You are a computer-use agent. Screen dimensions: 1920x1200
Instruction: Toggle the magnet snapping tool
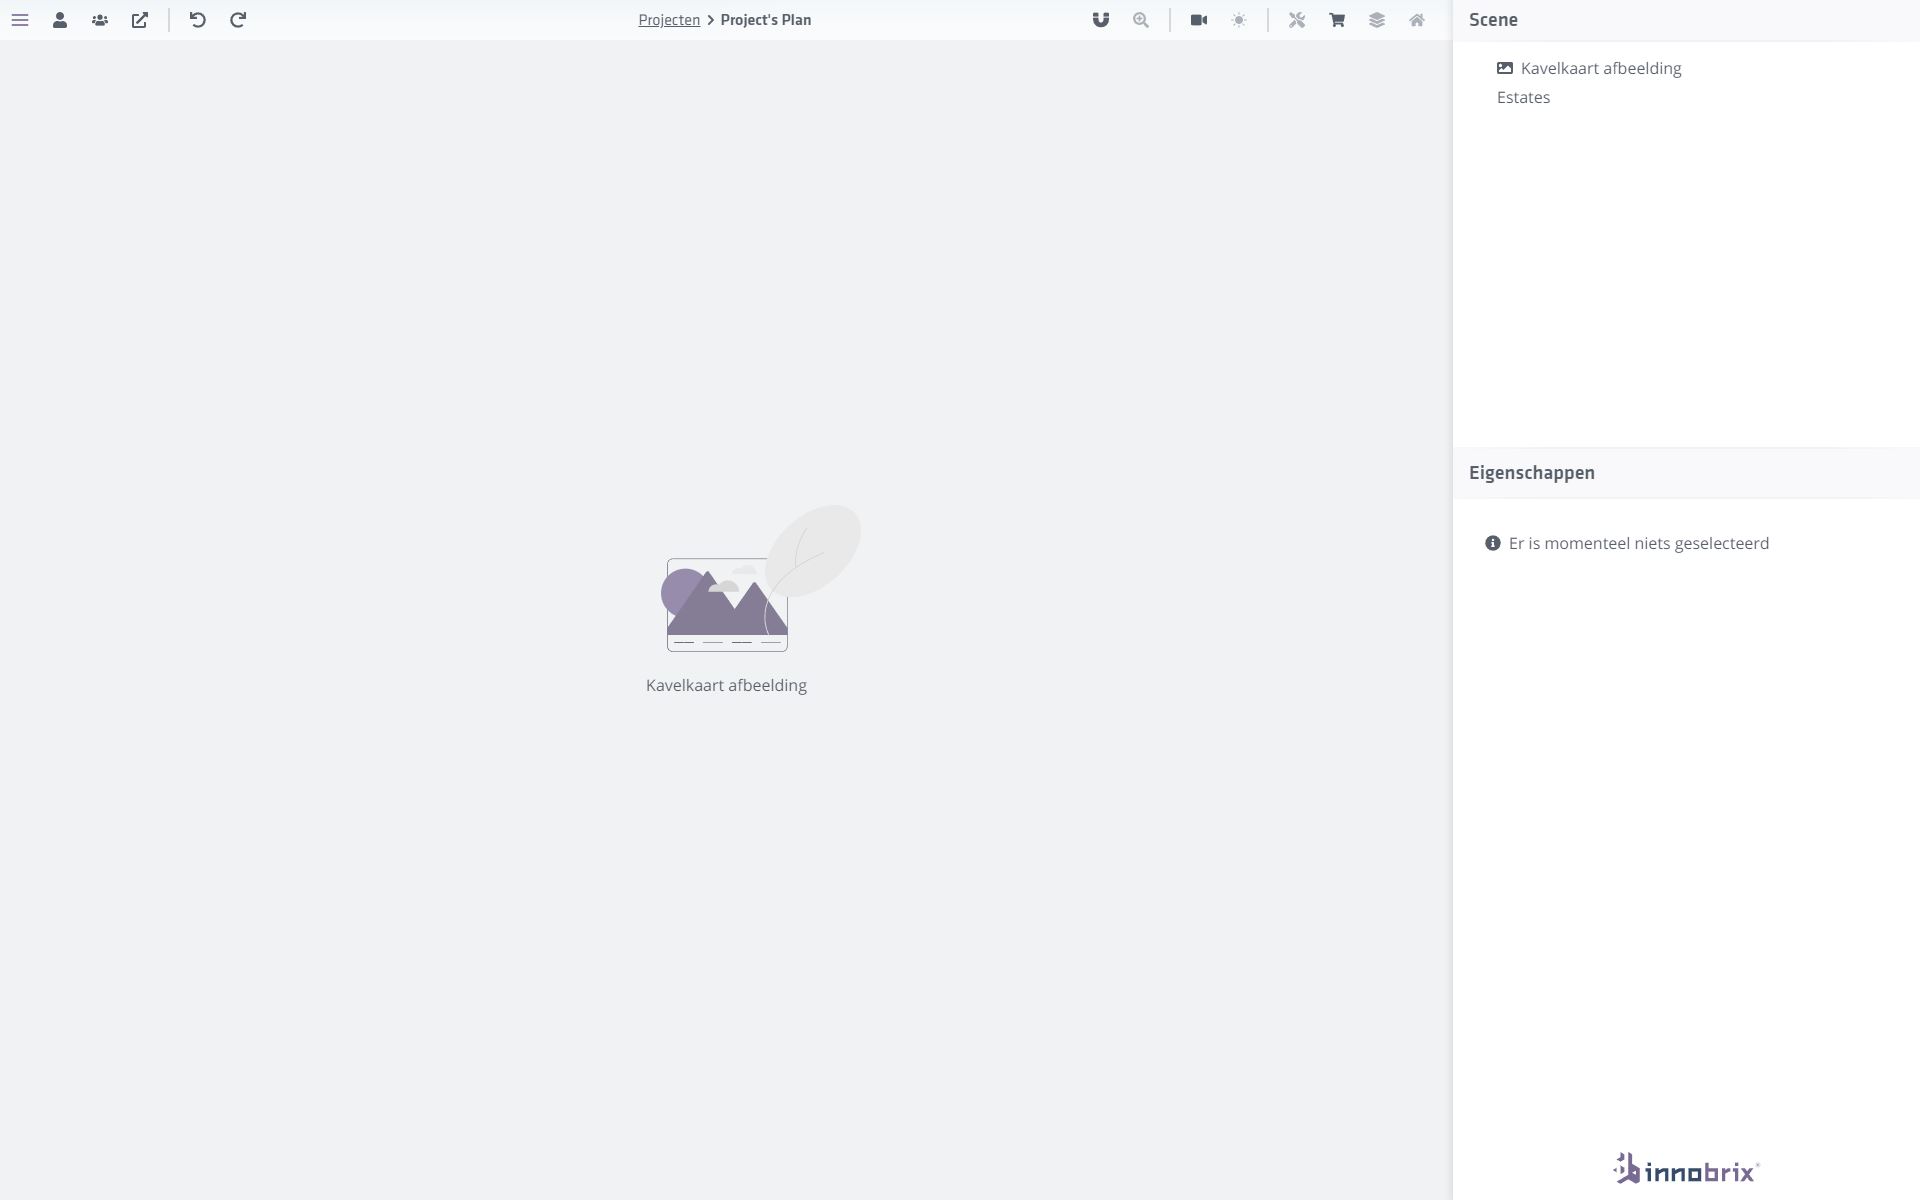click(x=1101, y=20)
